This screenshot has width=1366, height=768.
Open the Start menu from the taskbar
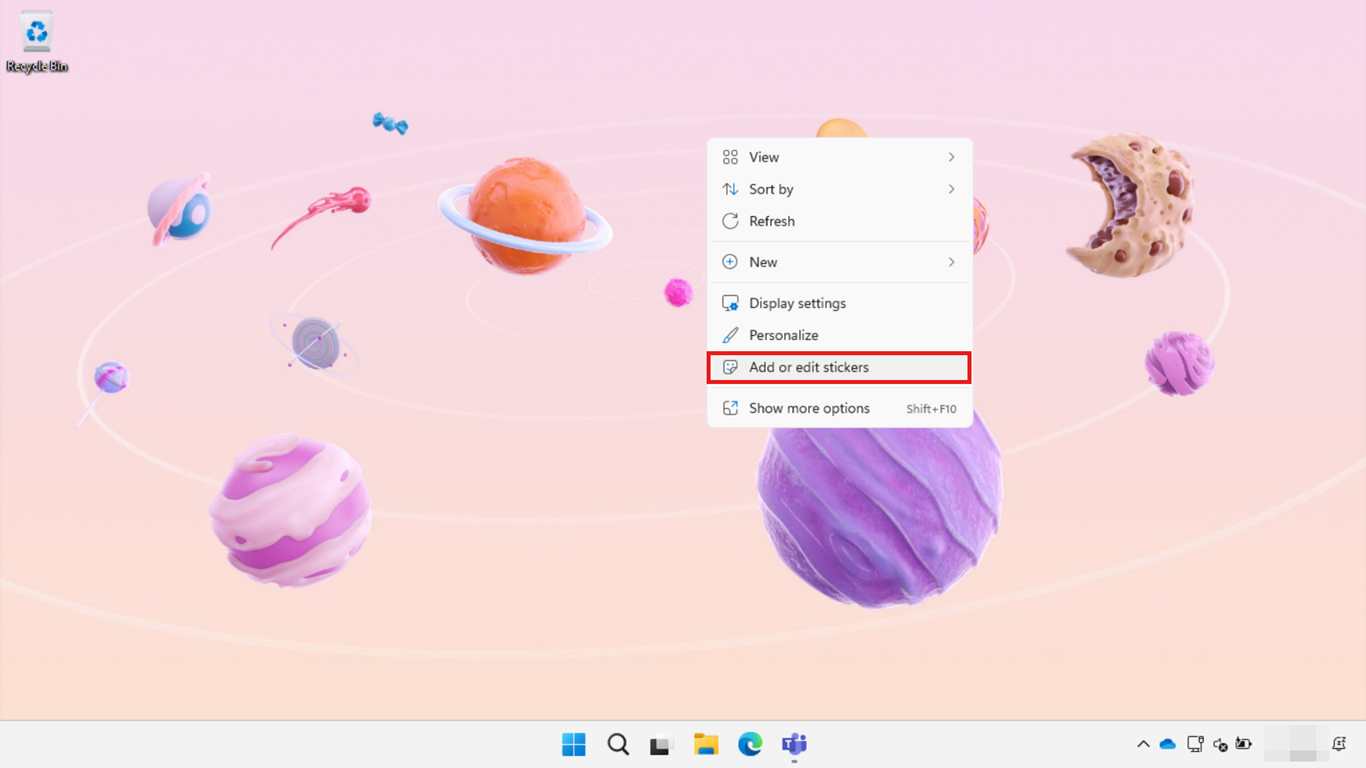[x=573, y=744]
